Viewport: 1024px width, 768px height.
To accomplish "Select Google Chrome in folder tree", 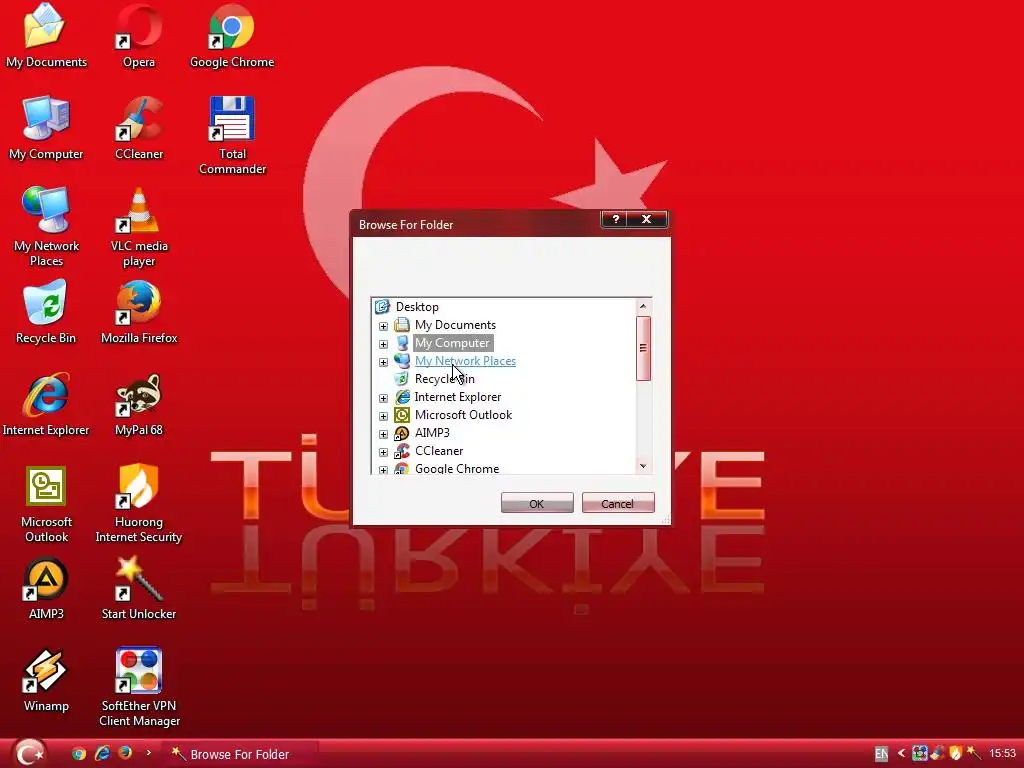I will pos(456,468).
